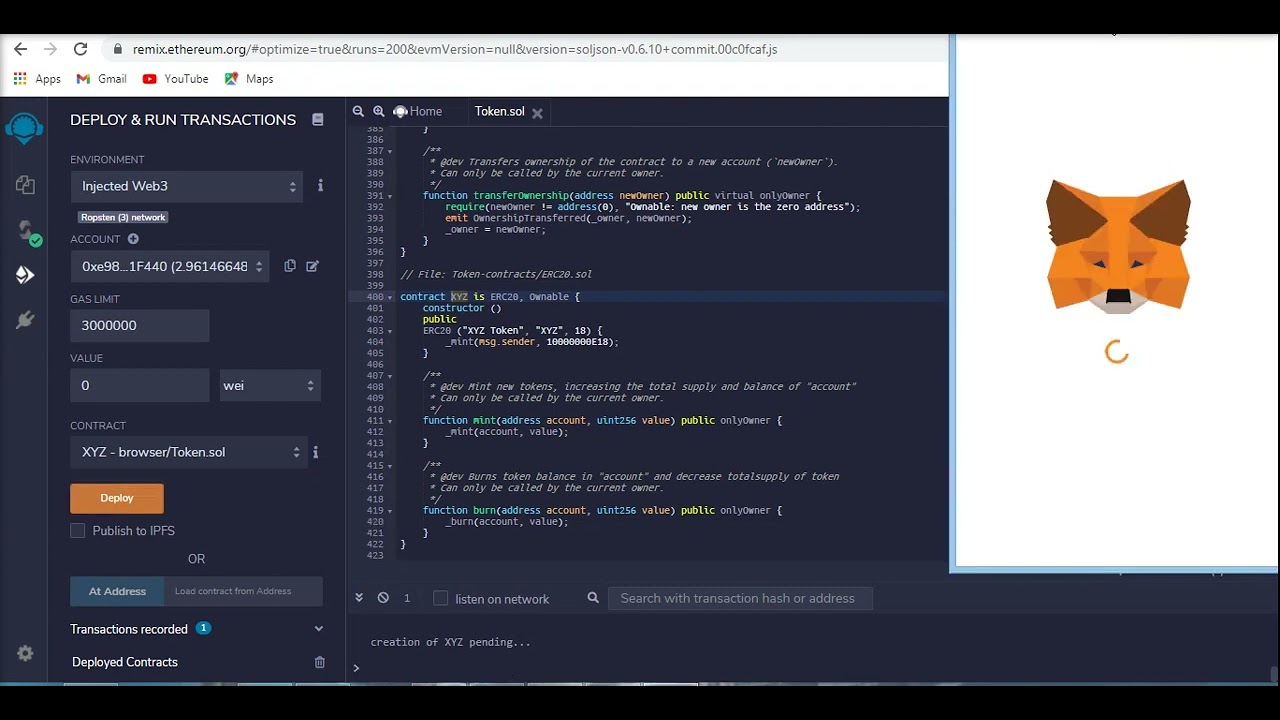Click the transferOwnership function line
This screenshot has height=720, width=1280.
point(622,195)
